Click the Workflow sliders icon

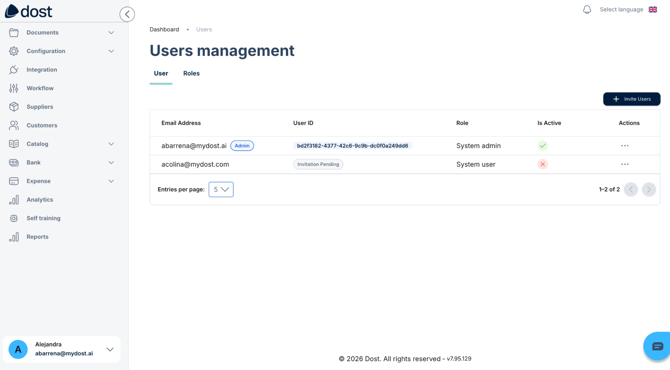tap(14, 88)
